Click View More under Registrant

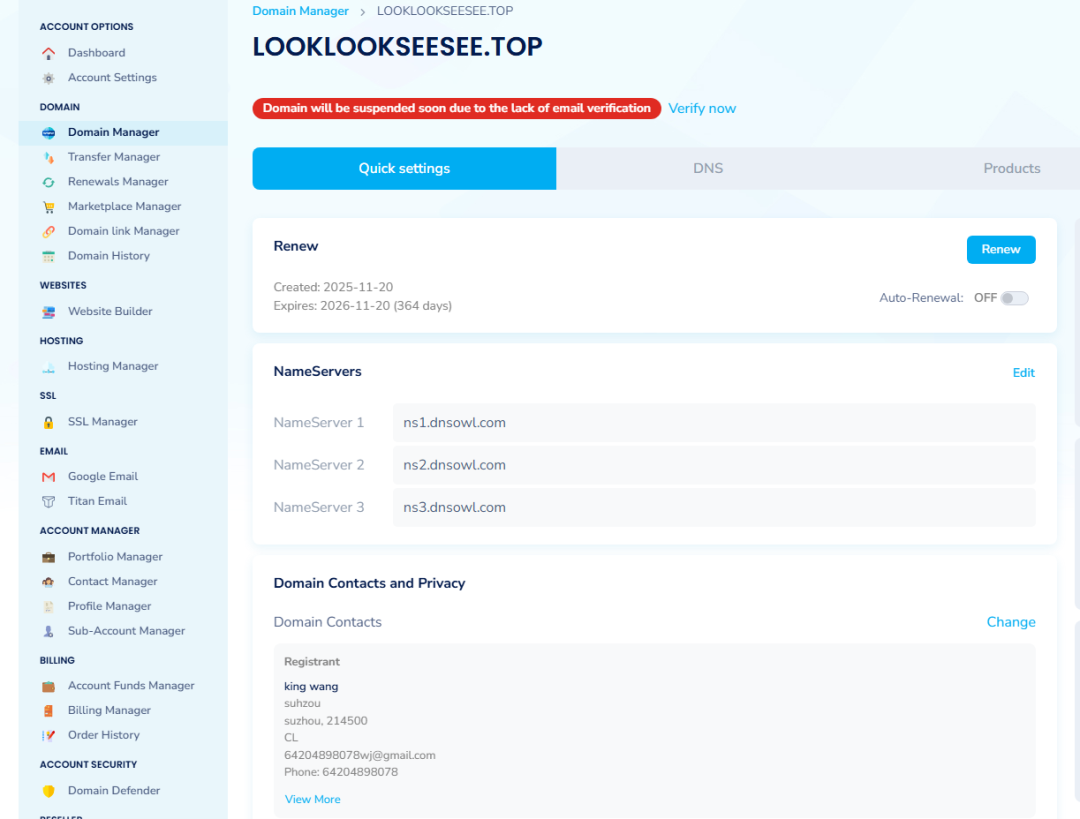point(312,799)
